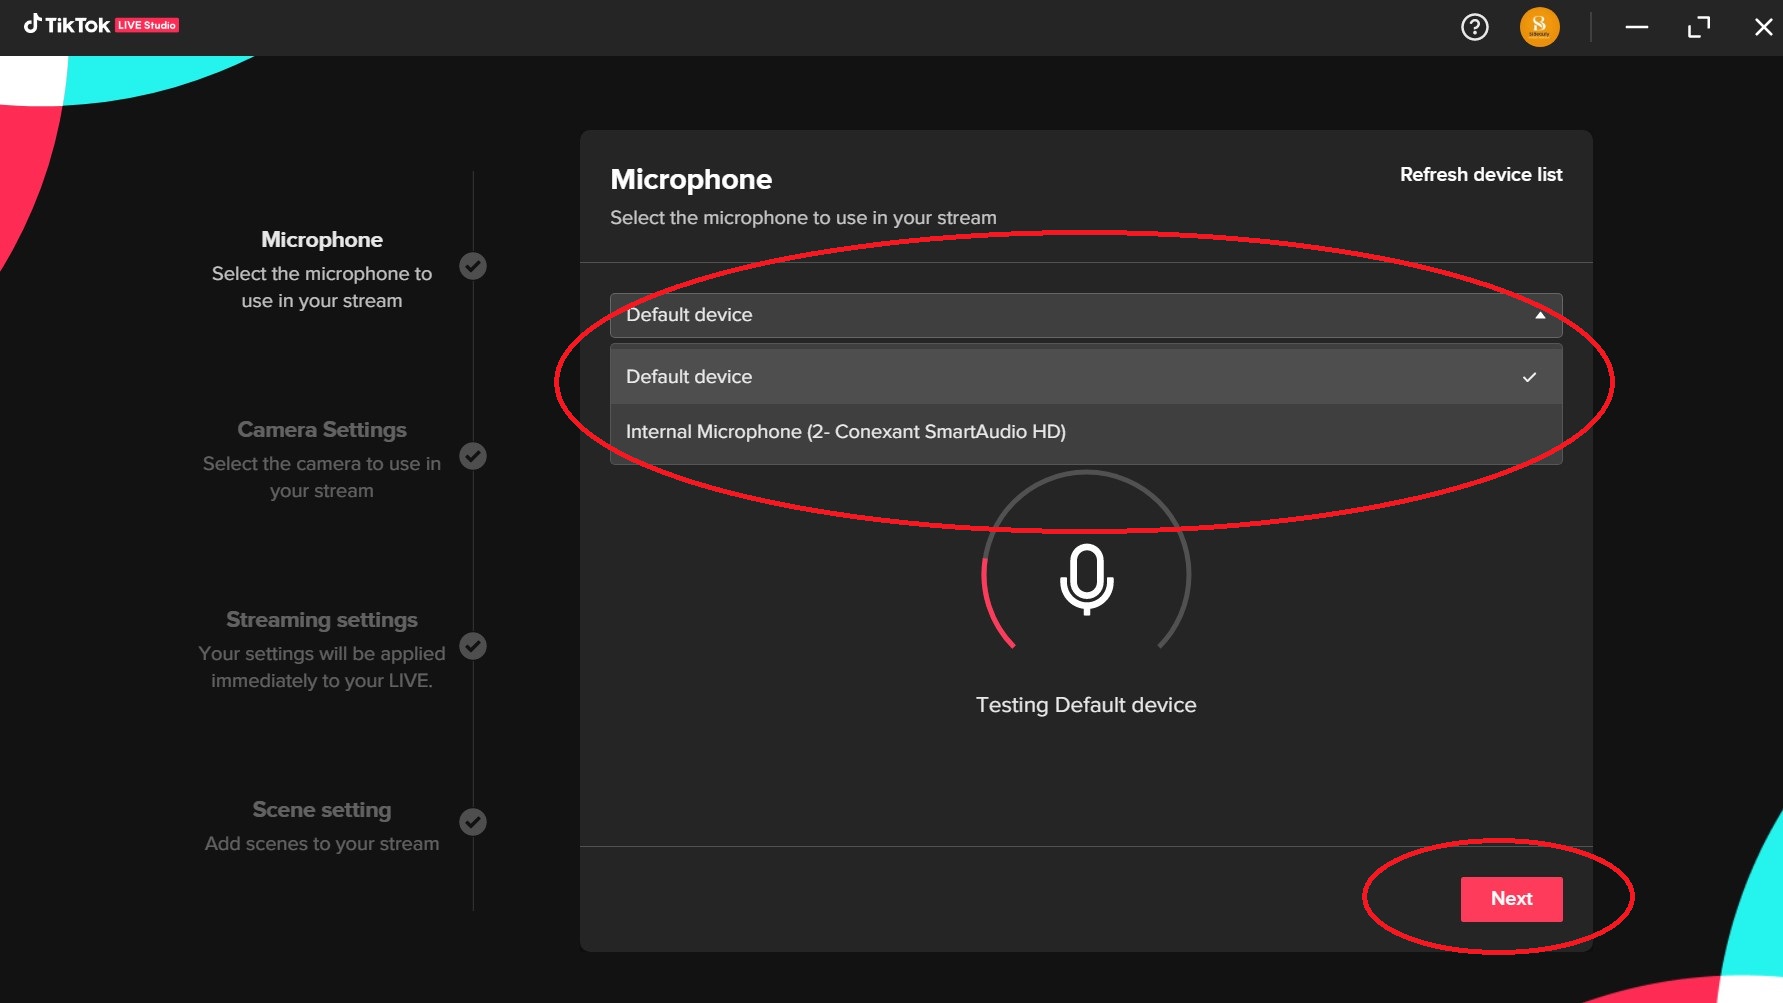The height and width of the screenshot is (1003, 1783).
Task: Go to the Microphone setup step
Action: click(321, 240)
